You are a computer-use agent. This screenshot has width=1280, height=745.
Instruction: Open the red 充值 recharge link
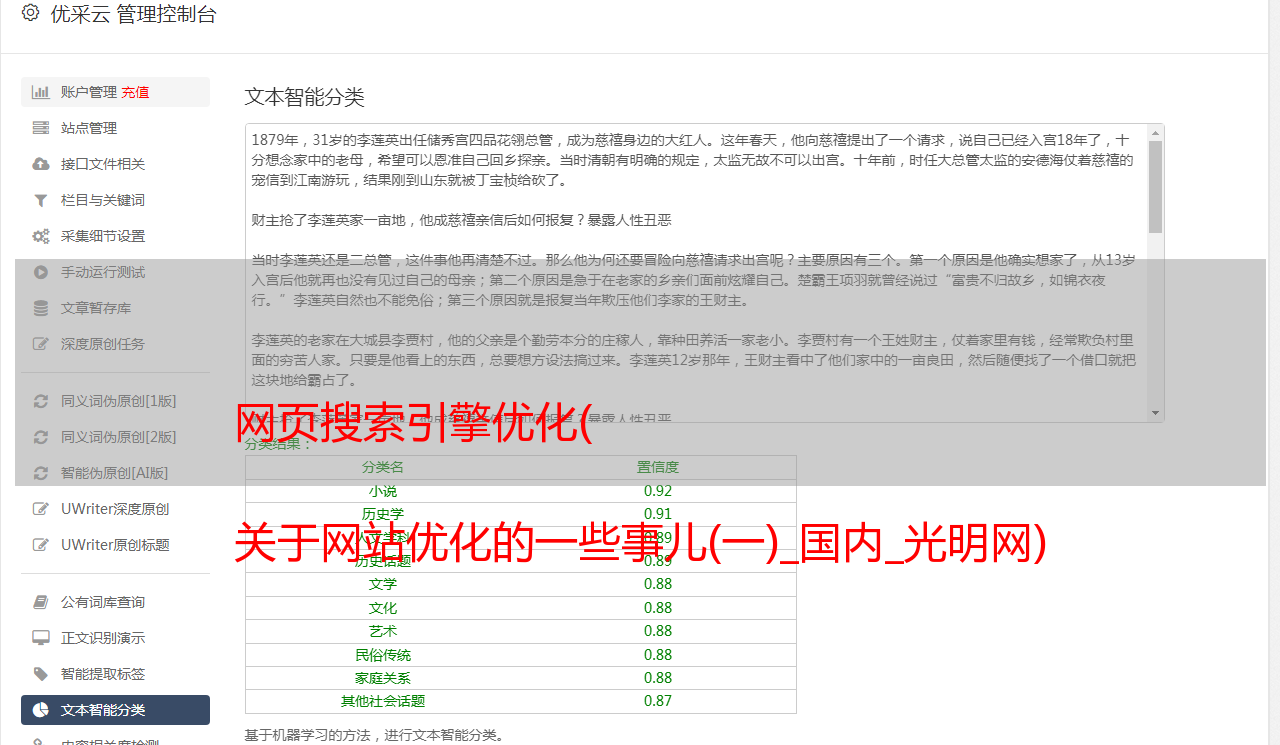pyautogui.click(x=135, y=92)
